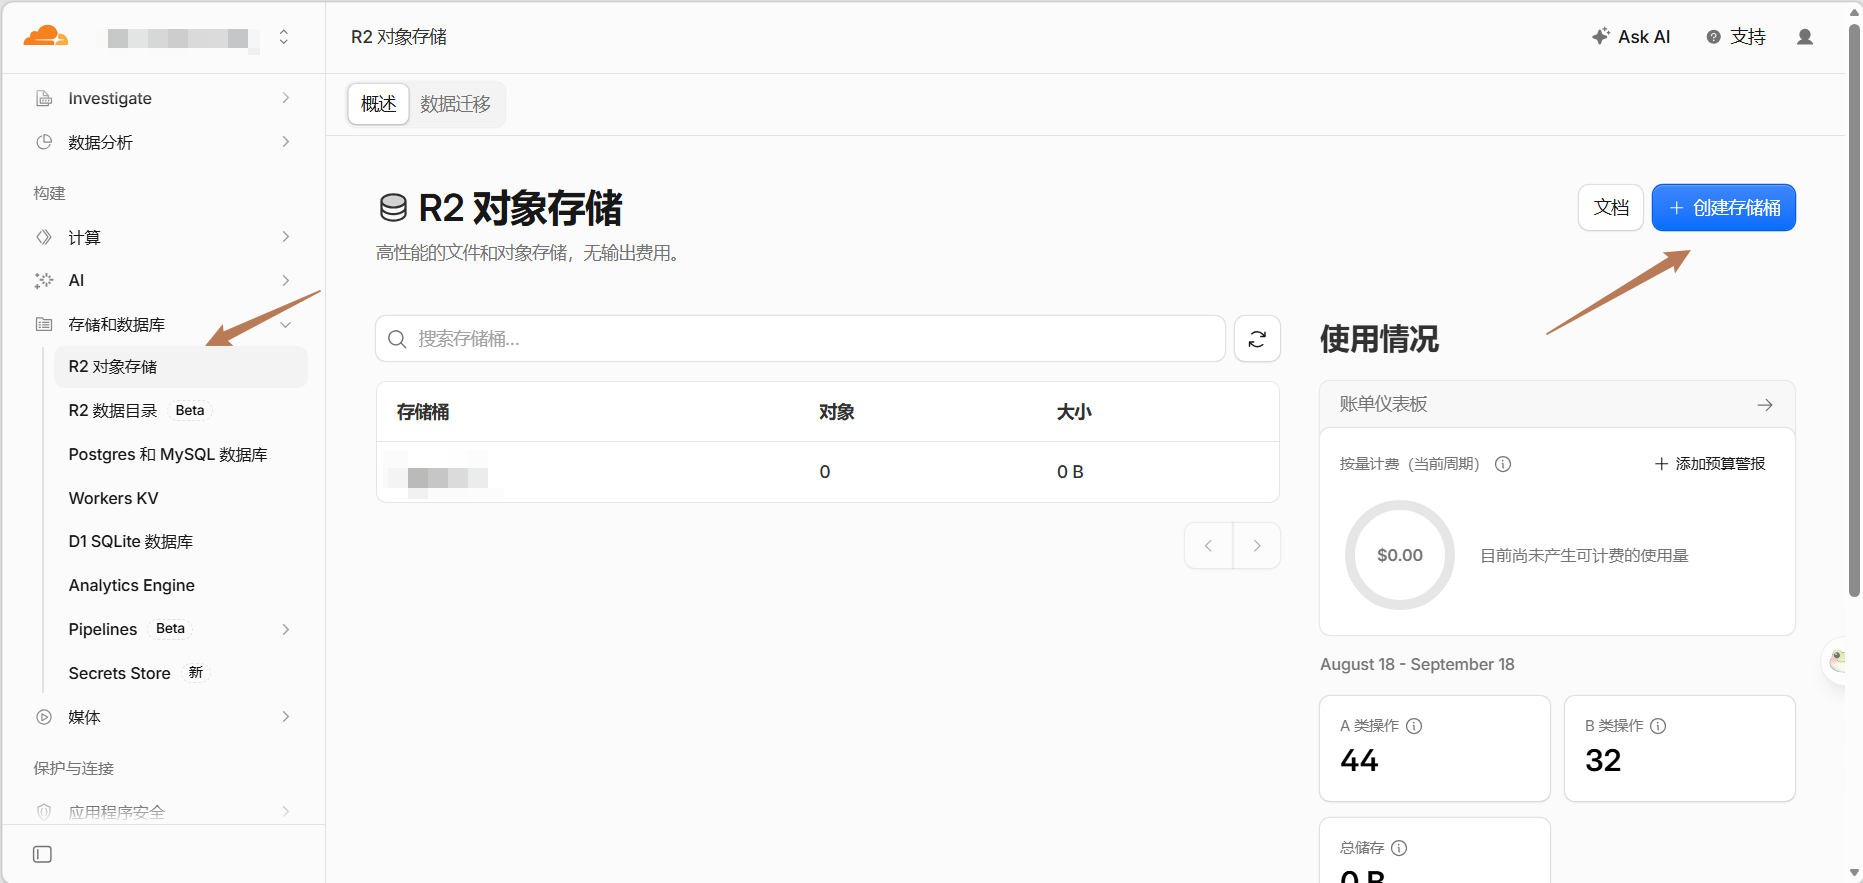Click info icon beside B 类操作
Viewport: 1863px width, 883px height.
tap(1658, 726)
